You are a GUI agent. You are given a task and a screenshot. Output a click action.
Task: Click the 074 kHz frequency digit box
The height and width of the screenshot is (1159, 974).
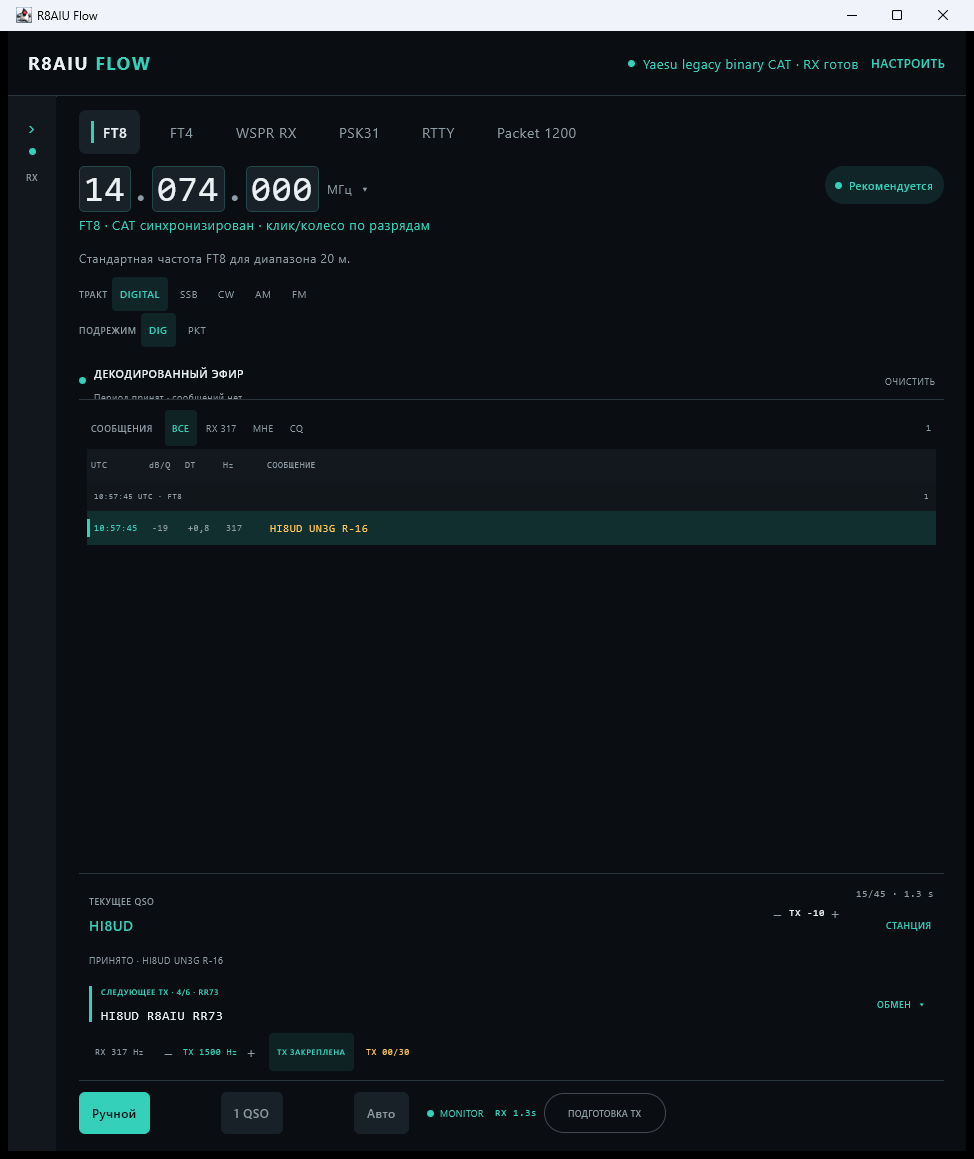coord(188,189)
